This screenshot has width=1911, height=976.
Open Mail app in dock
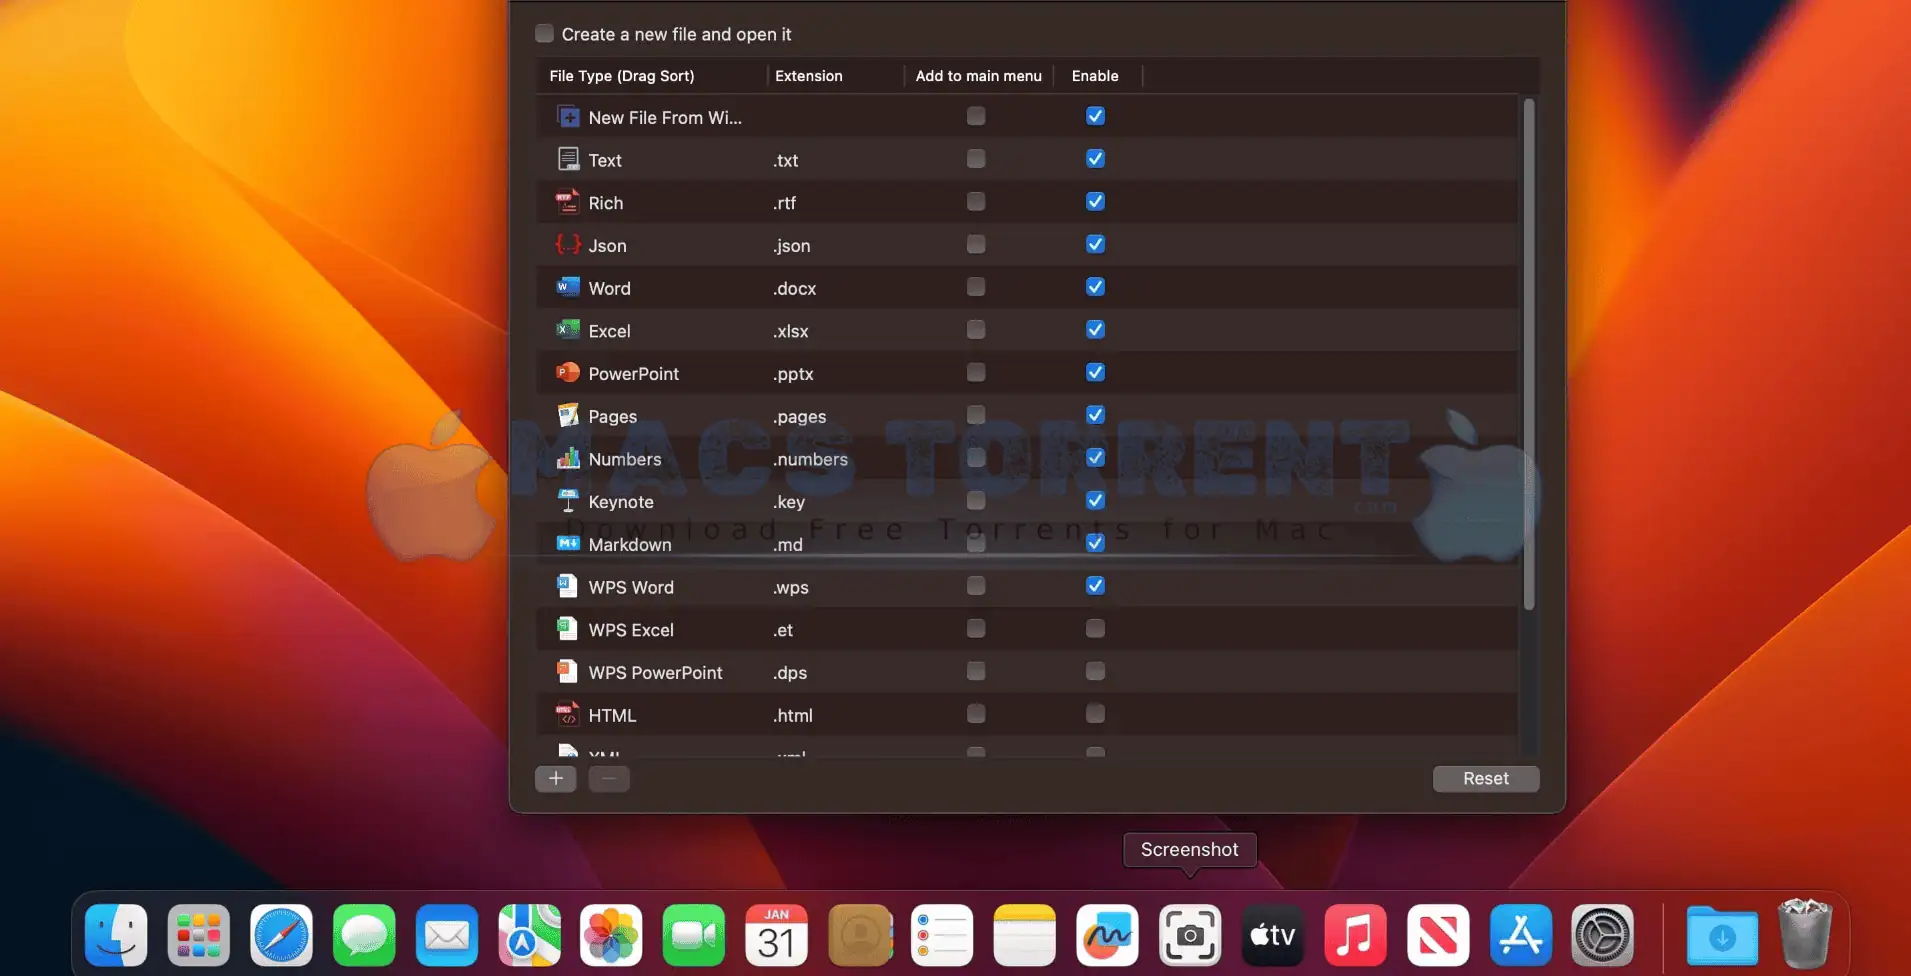pyautogui.click(x=447, y=936)
